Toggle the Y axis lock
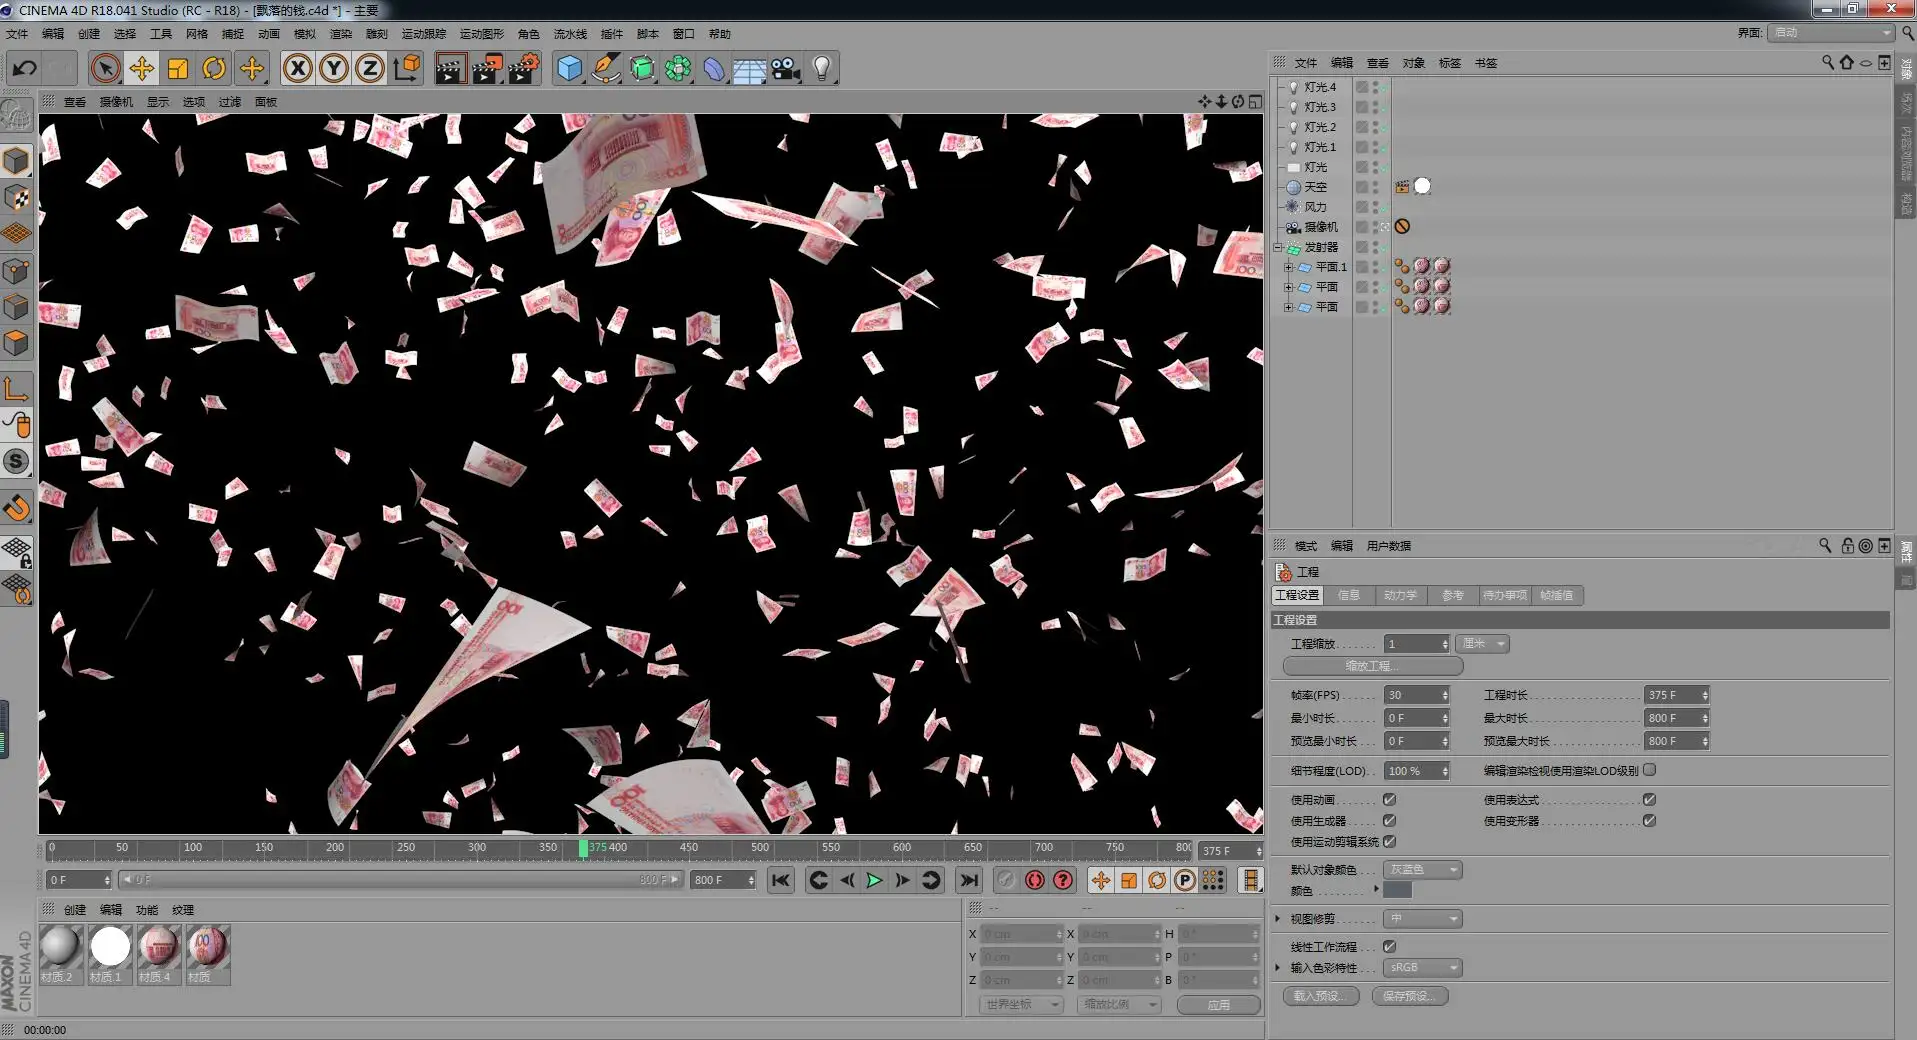This screenshot has width=1917, height=1040. pyautogui.click(x=334, y=68)
